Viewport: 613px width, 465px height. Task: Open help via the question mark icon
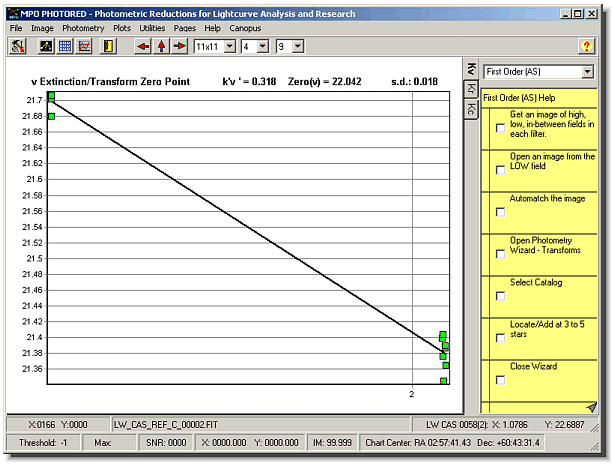586,46
